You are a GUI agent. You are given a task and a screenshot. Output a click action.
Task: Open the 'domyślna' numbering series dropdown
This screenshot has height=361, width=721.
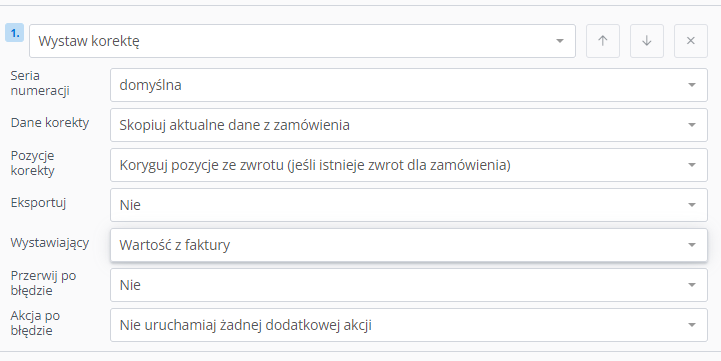point(409,85)
